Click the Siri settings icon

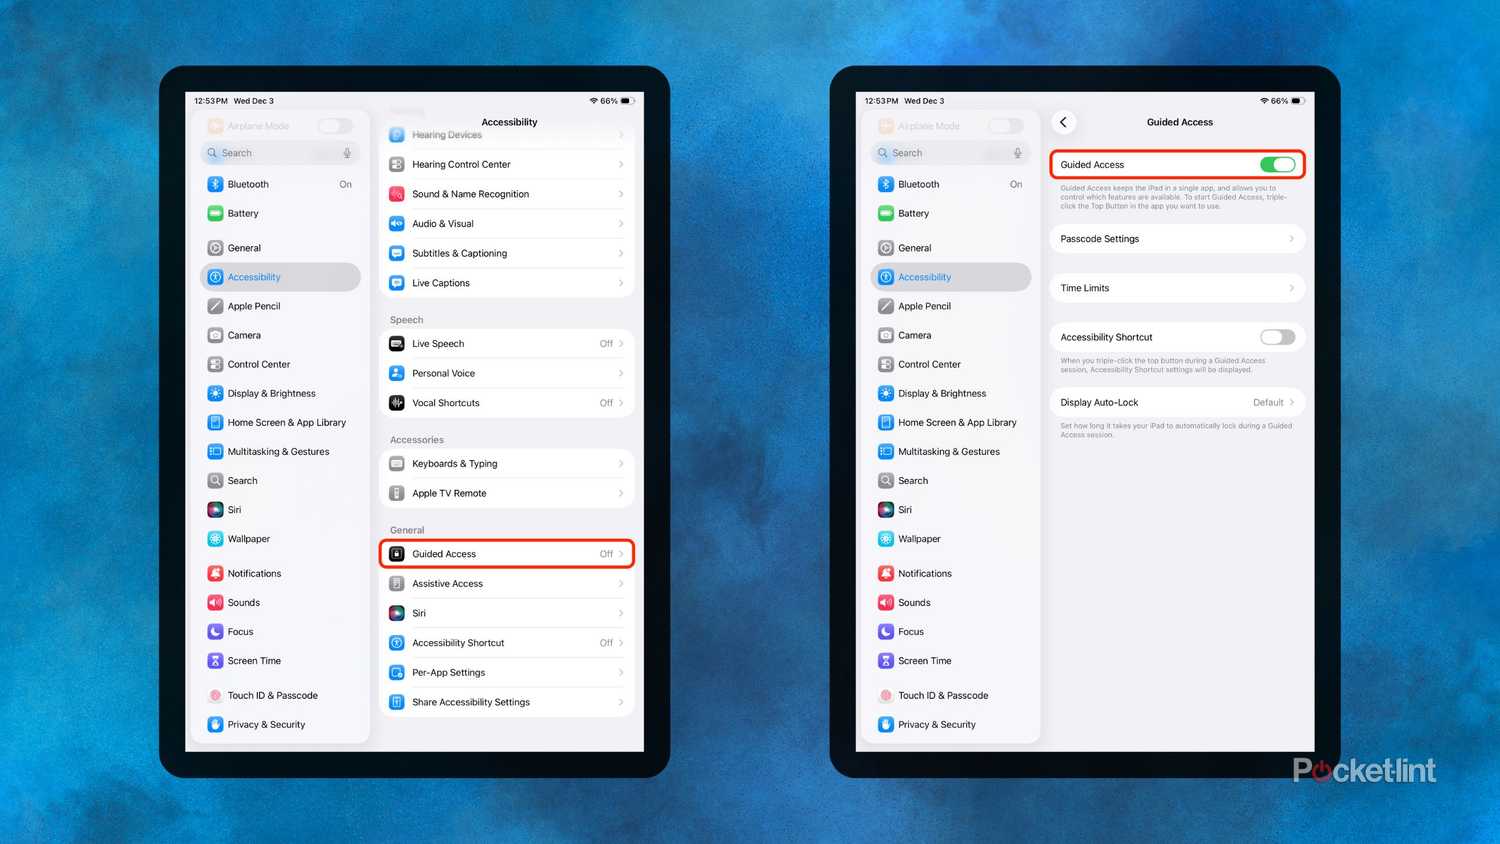[215, 509]
